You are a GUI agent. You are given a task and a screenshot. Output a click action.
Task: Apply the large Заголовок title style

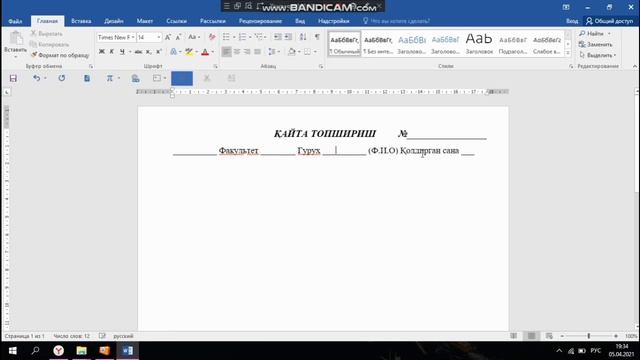(x=479, y=44)
